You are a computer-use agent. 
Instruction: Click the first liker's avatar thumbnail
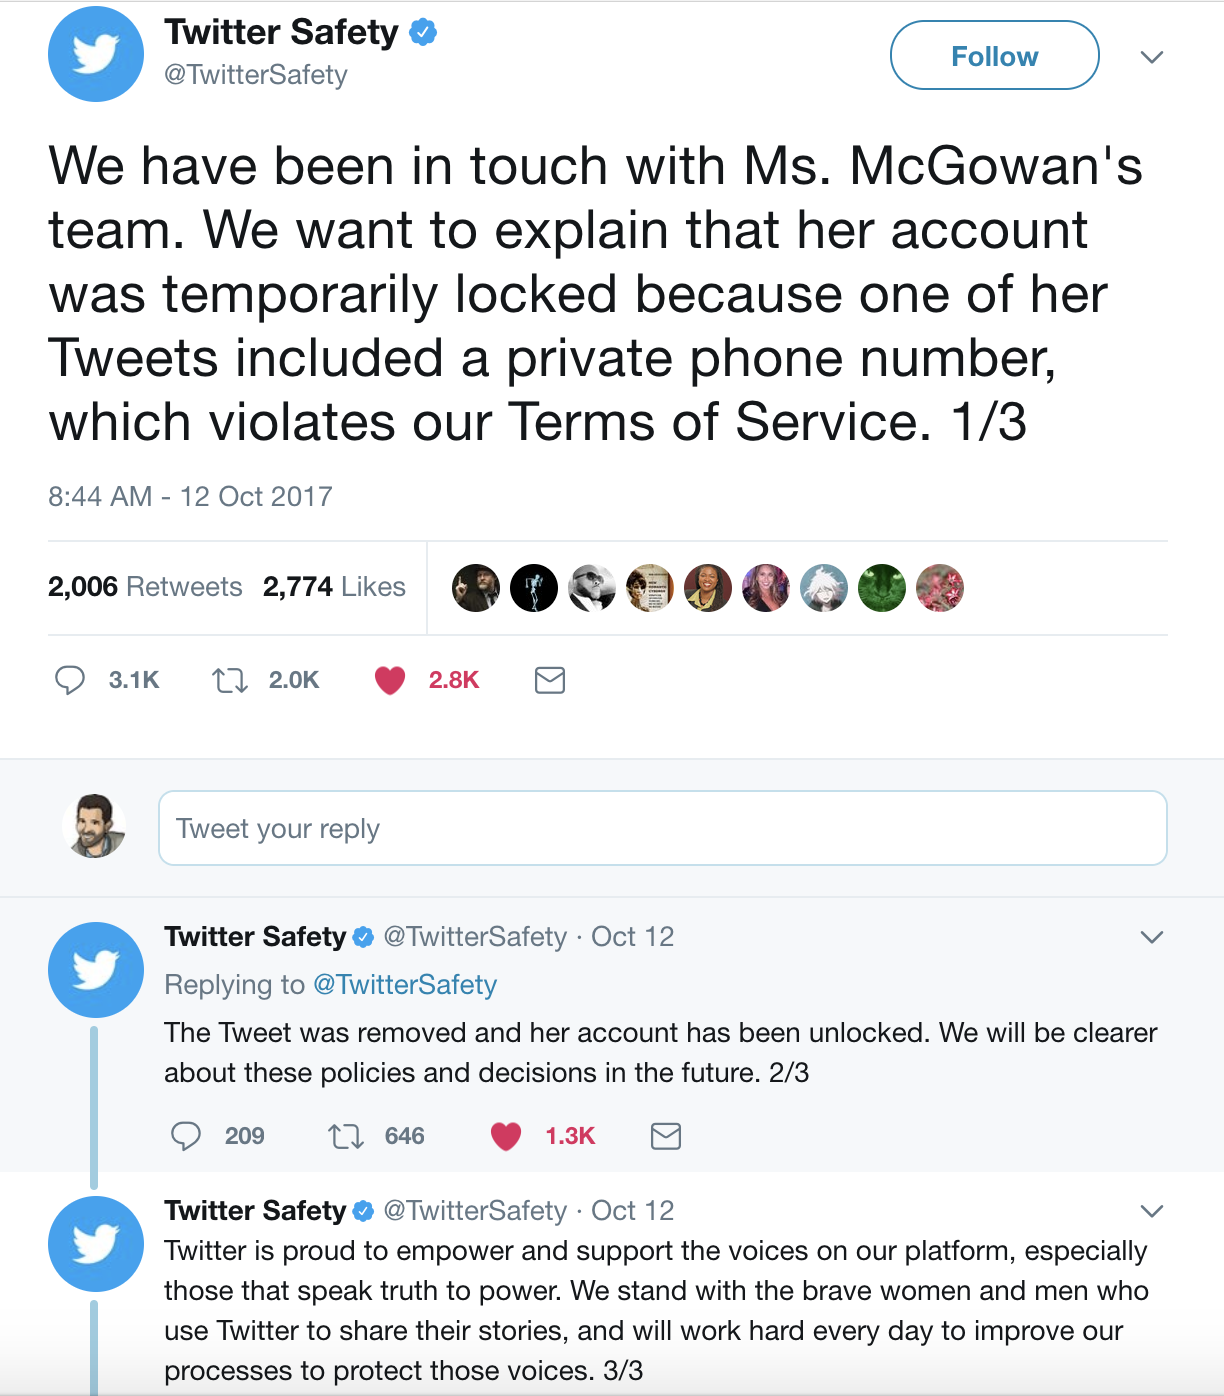(476, 588)
